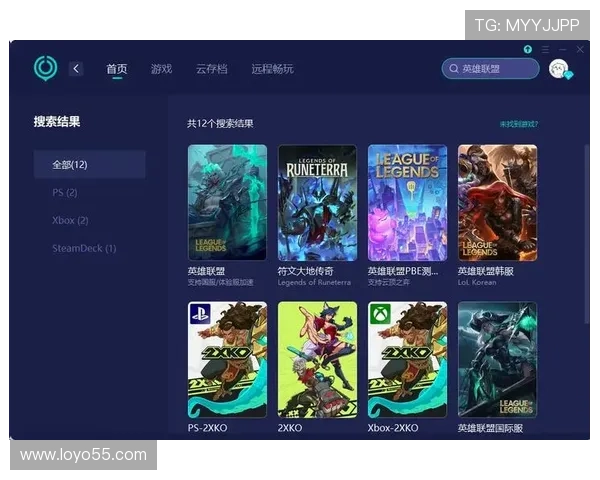Click the 支持云顶之弈 subtitle text
Screen dimensions: 600x480
click(x=388, y=282)
